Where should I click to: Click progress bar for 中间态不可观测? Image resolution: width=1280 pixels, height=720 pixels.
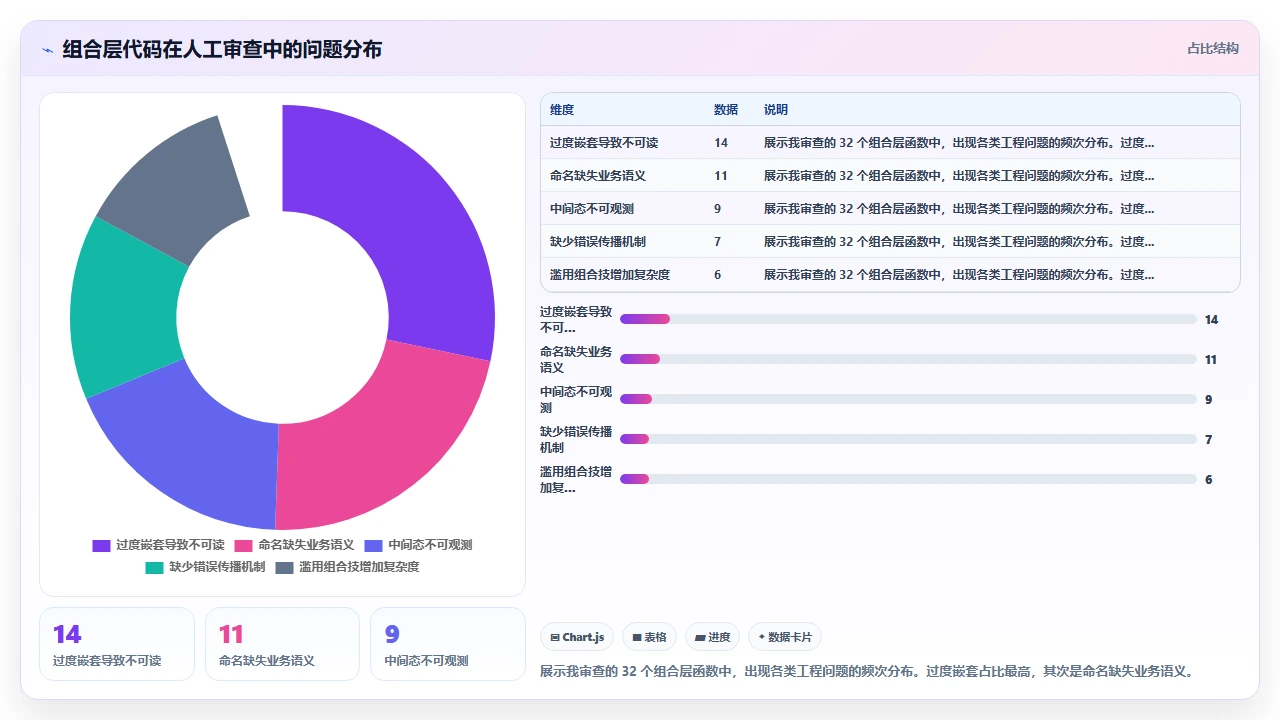(x=908, y=399)
